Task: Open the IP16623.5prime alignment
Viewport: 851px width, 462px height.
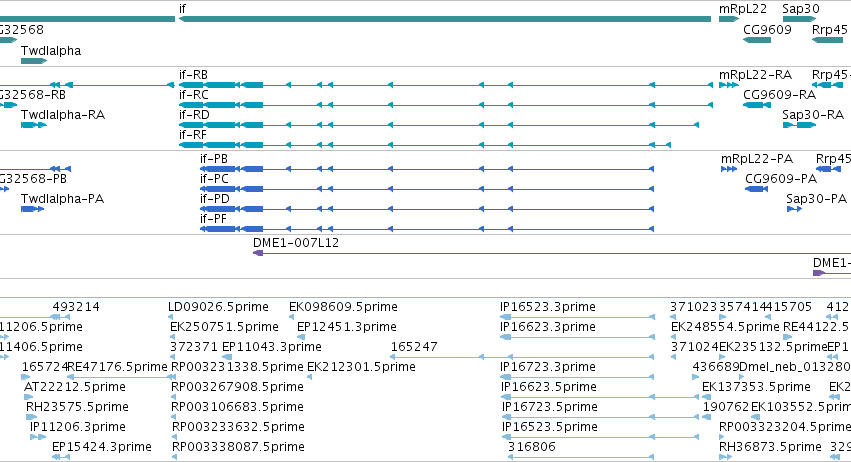Action: pos(600,397)
